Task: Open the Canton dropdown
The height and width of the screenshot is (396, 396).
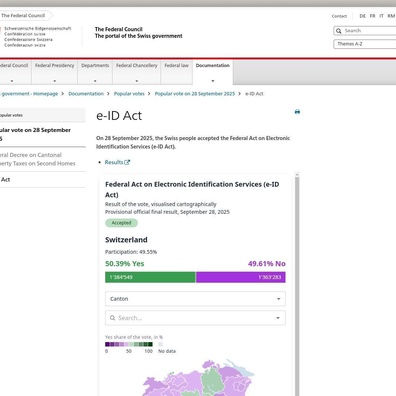Action: click(195, 299)
